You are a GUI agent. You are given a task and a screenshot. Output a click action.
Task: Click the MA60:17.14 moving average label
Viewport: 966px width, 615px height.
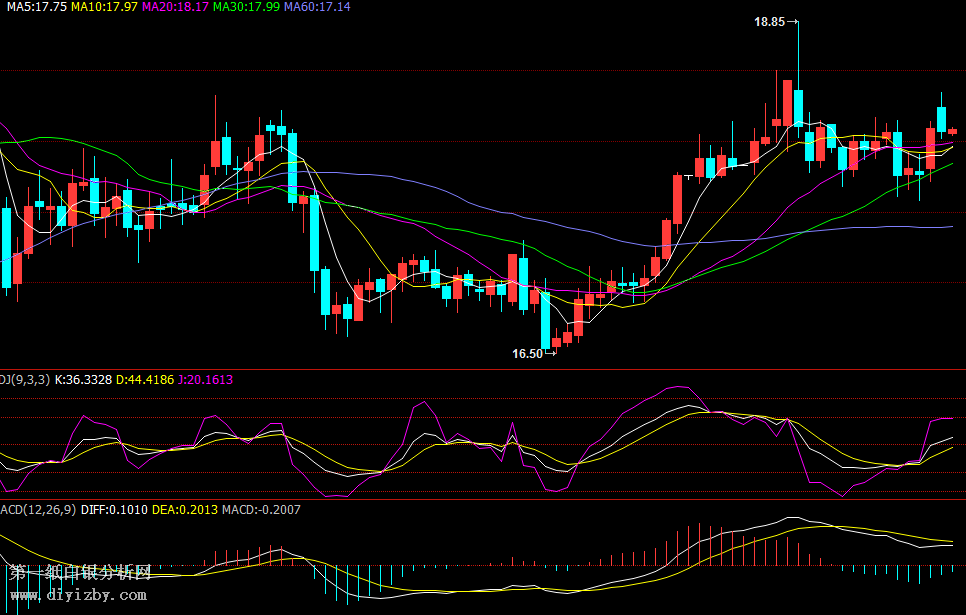[x=317, y=7]
